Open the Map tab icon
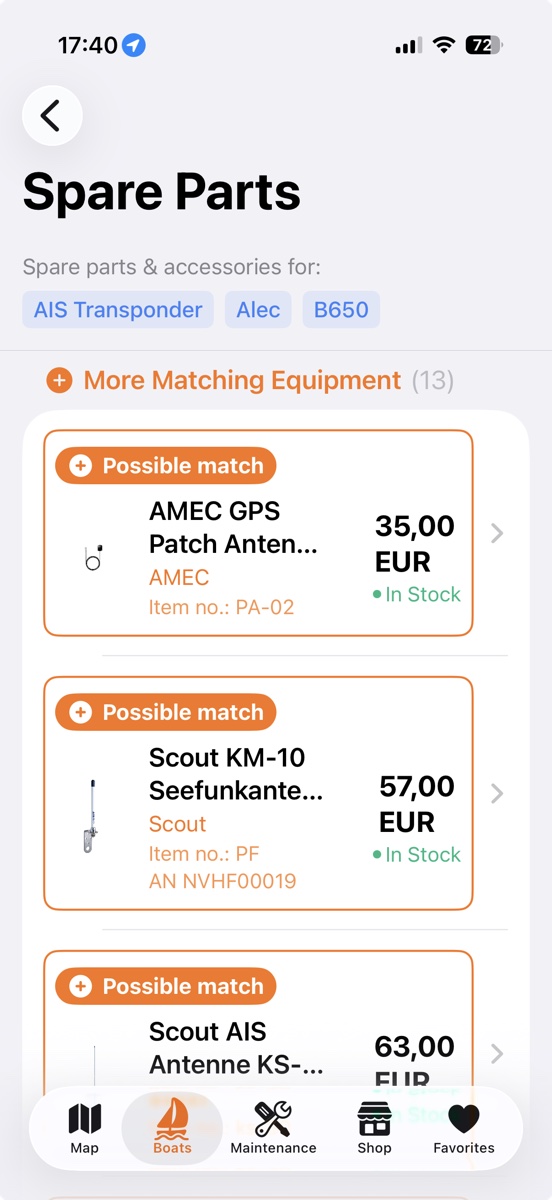Viewport: 552px width, 1200px height. 85,1118
